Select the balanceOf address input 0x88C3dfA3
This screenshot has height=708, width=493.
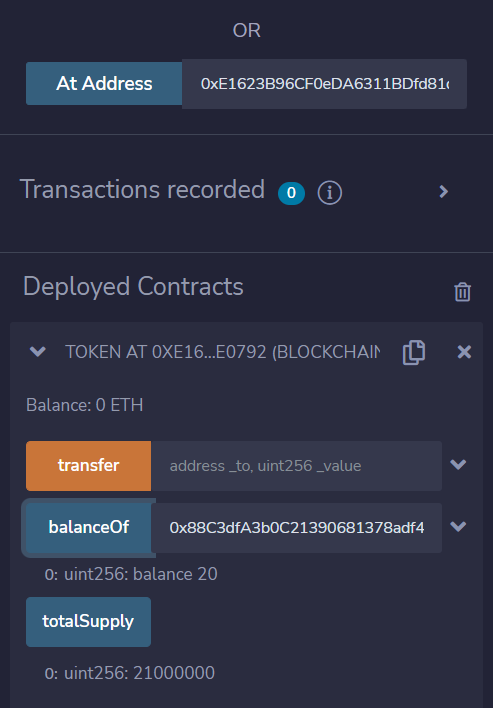[296, 527]
